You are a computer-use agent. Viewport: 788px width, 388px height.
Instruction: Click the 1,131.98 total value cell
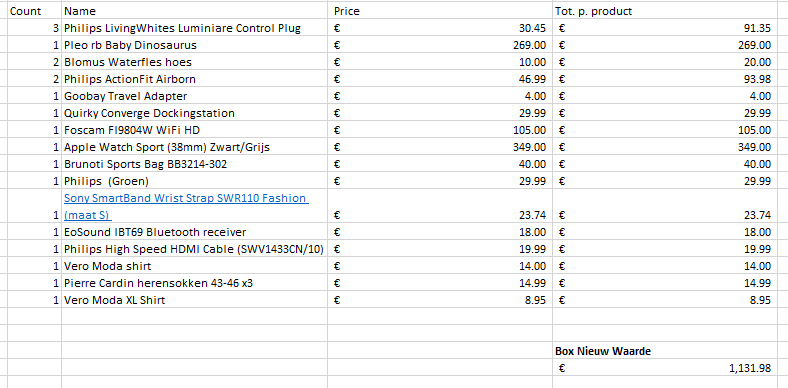coord(665,368)
